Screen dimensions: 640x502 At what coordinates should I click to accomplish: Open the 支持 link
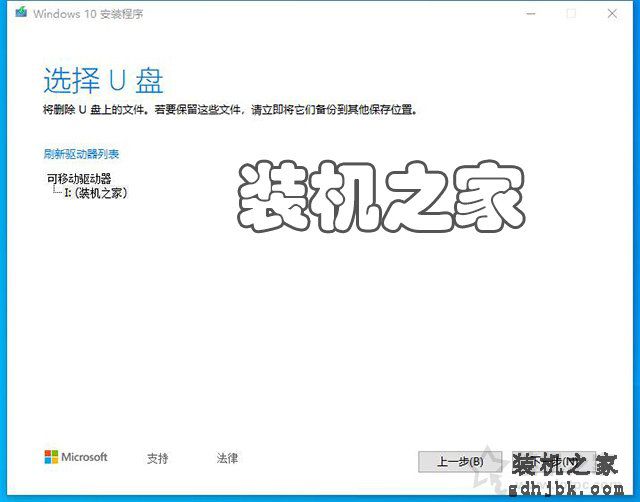pos(158,458)
